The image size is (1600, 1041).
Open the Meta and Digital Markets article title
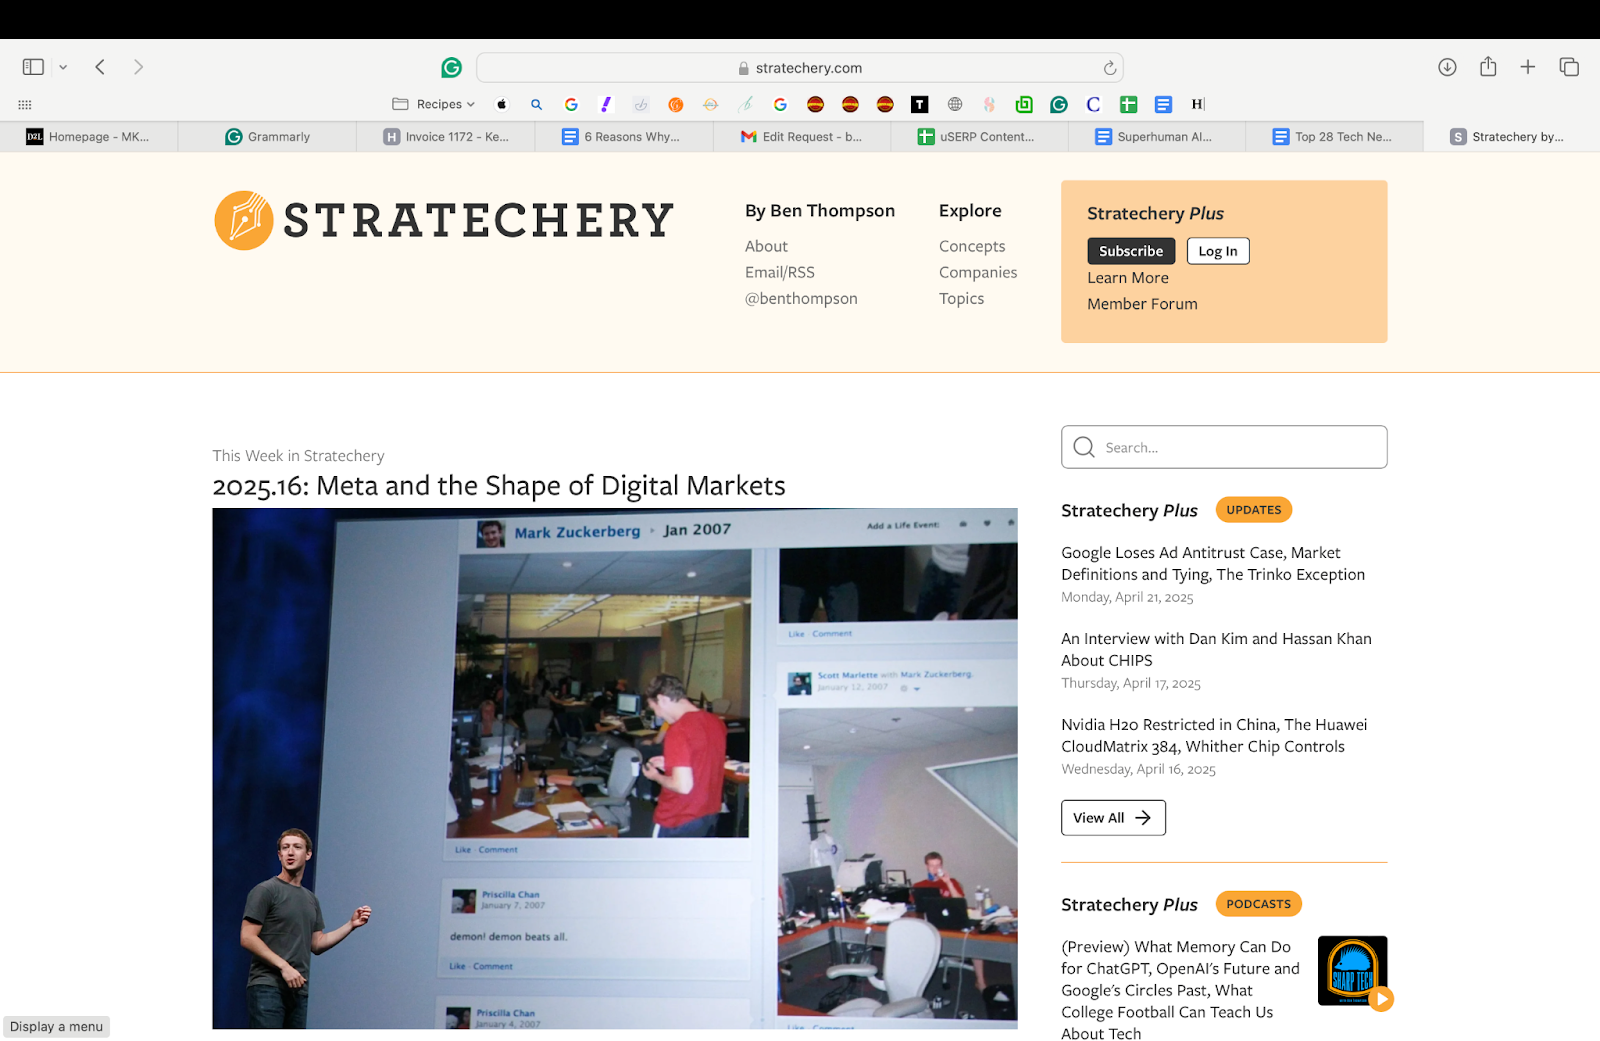499,486
